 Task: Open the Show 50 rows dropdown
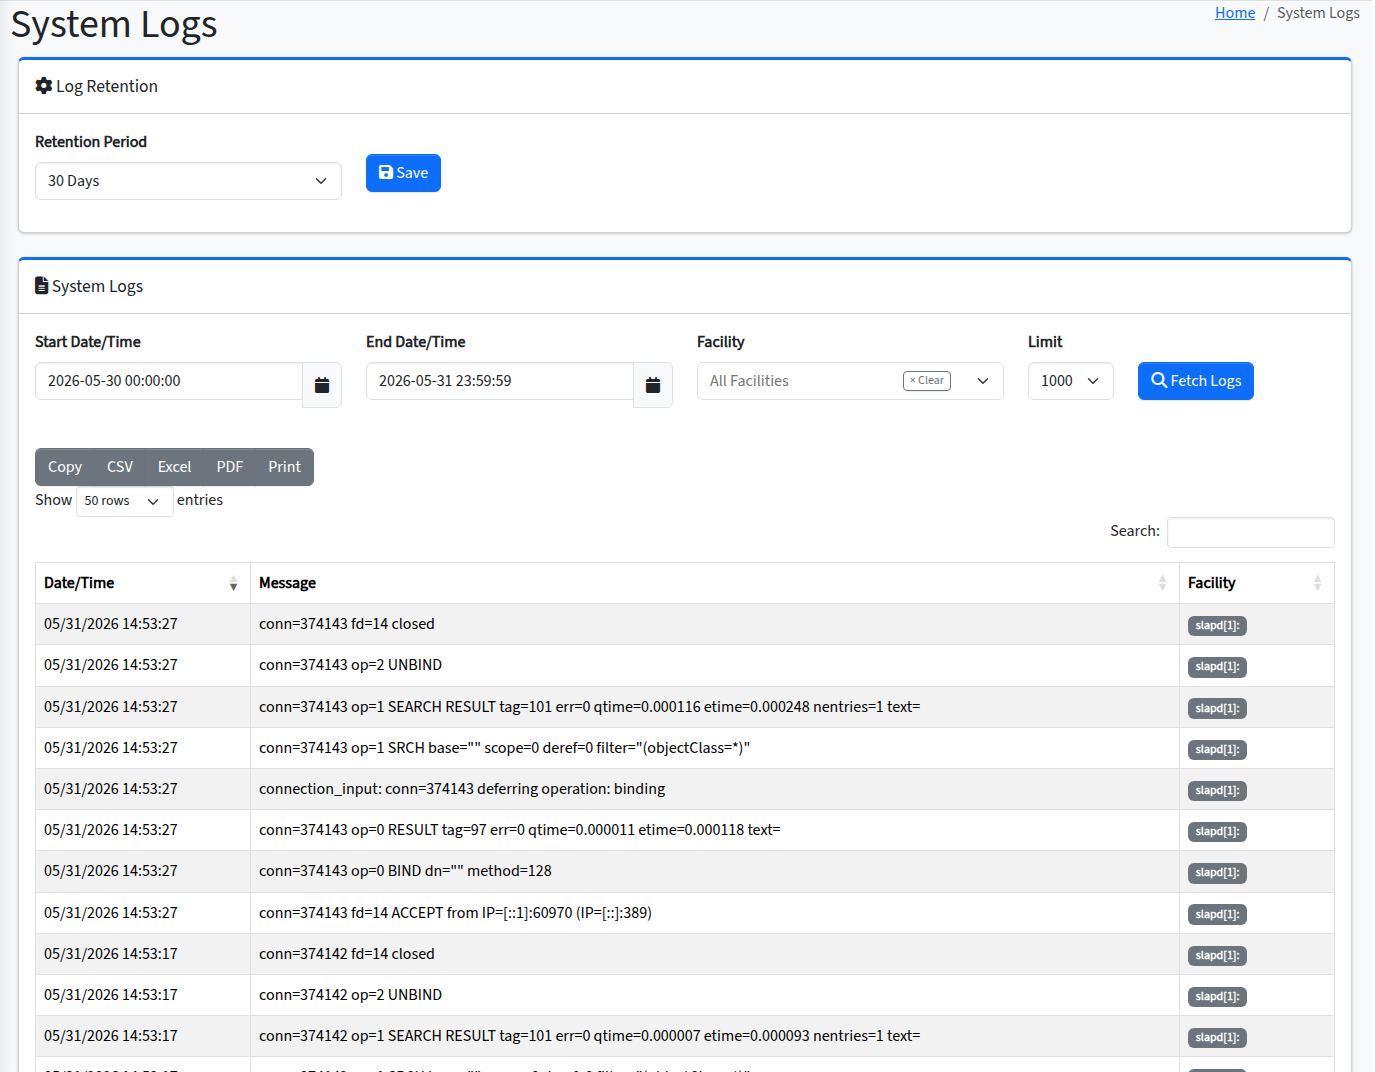tap(125, 501)
